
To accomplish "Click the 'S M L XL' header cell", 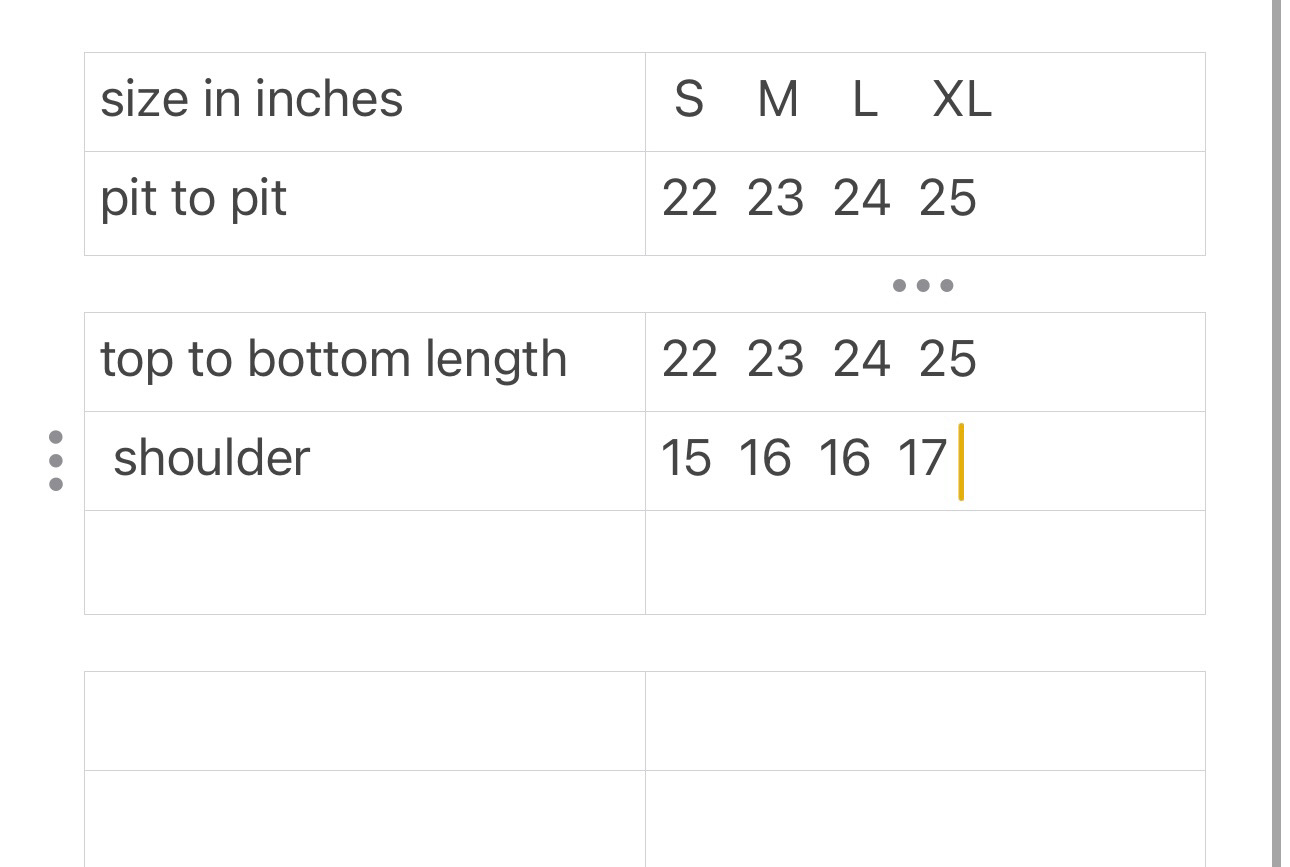I will point(924,102).
